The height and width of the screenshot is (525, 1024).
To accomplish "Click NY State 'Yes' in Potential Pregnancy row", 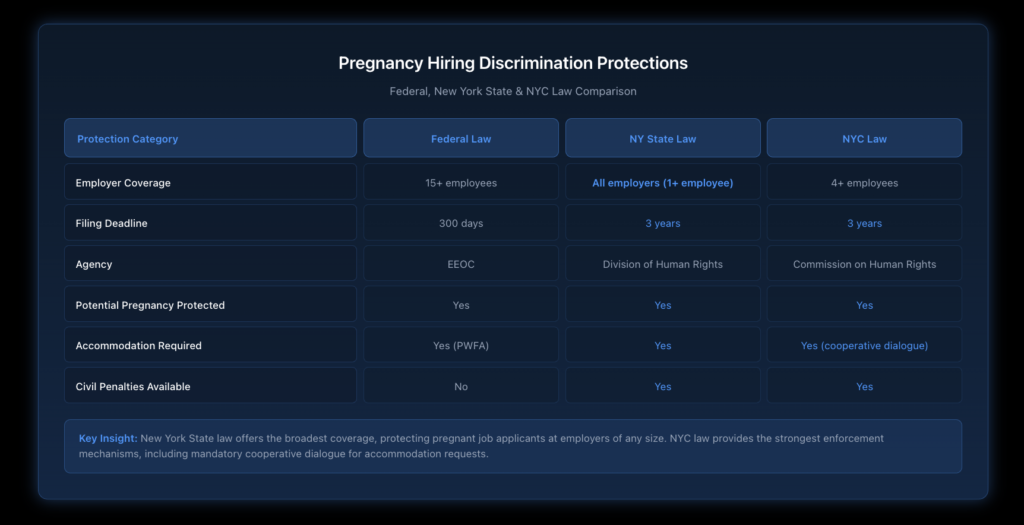I will tap(663, 304).
